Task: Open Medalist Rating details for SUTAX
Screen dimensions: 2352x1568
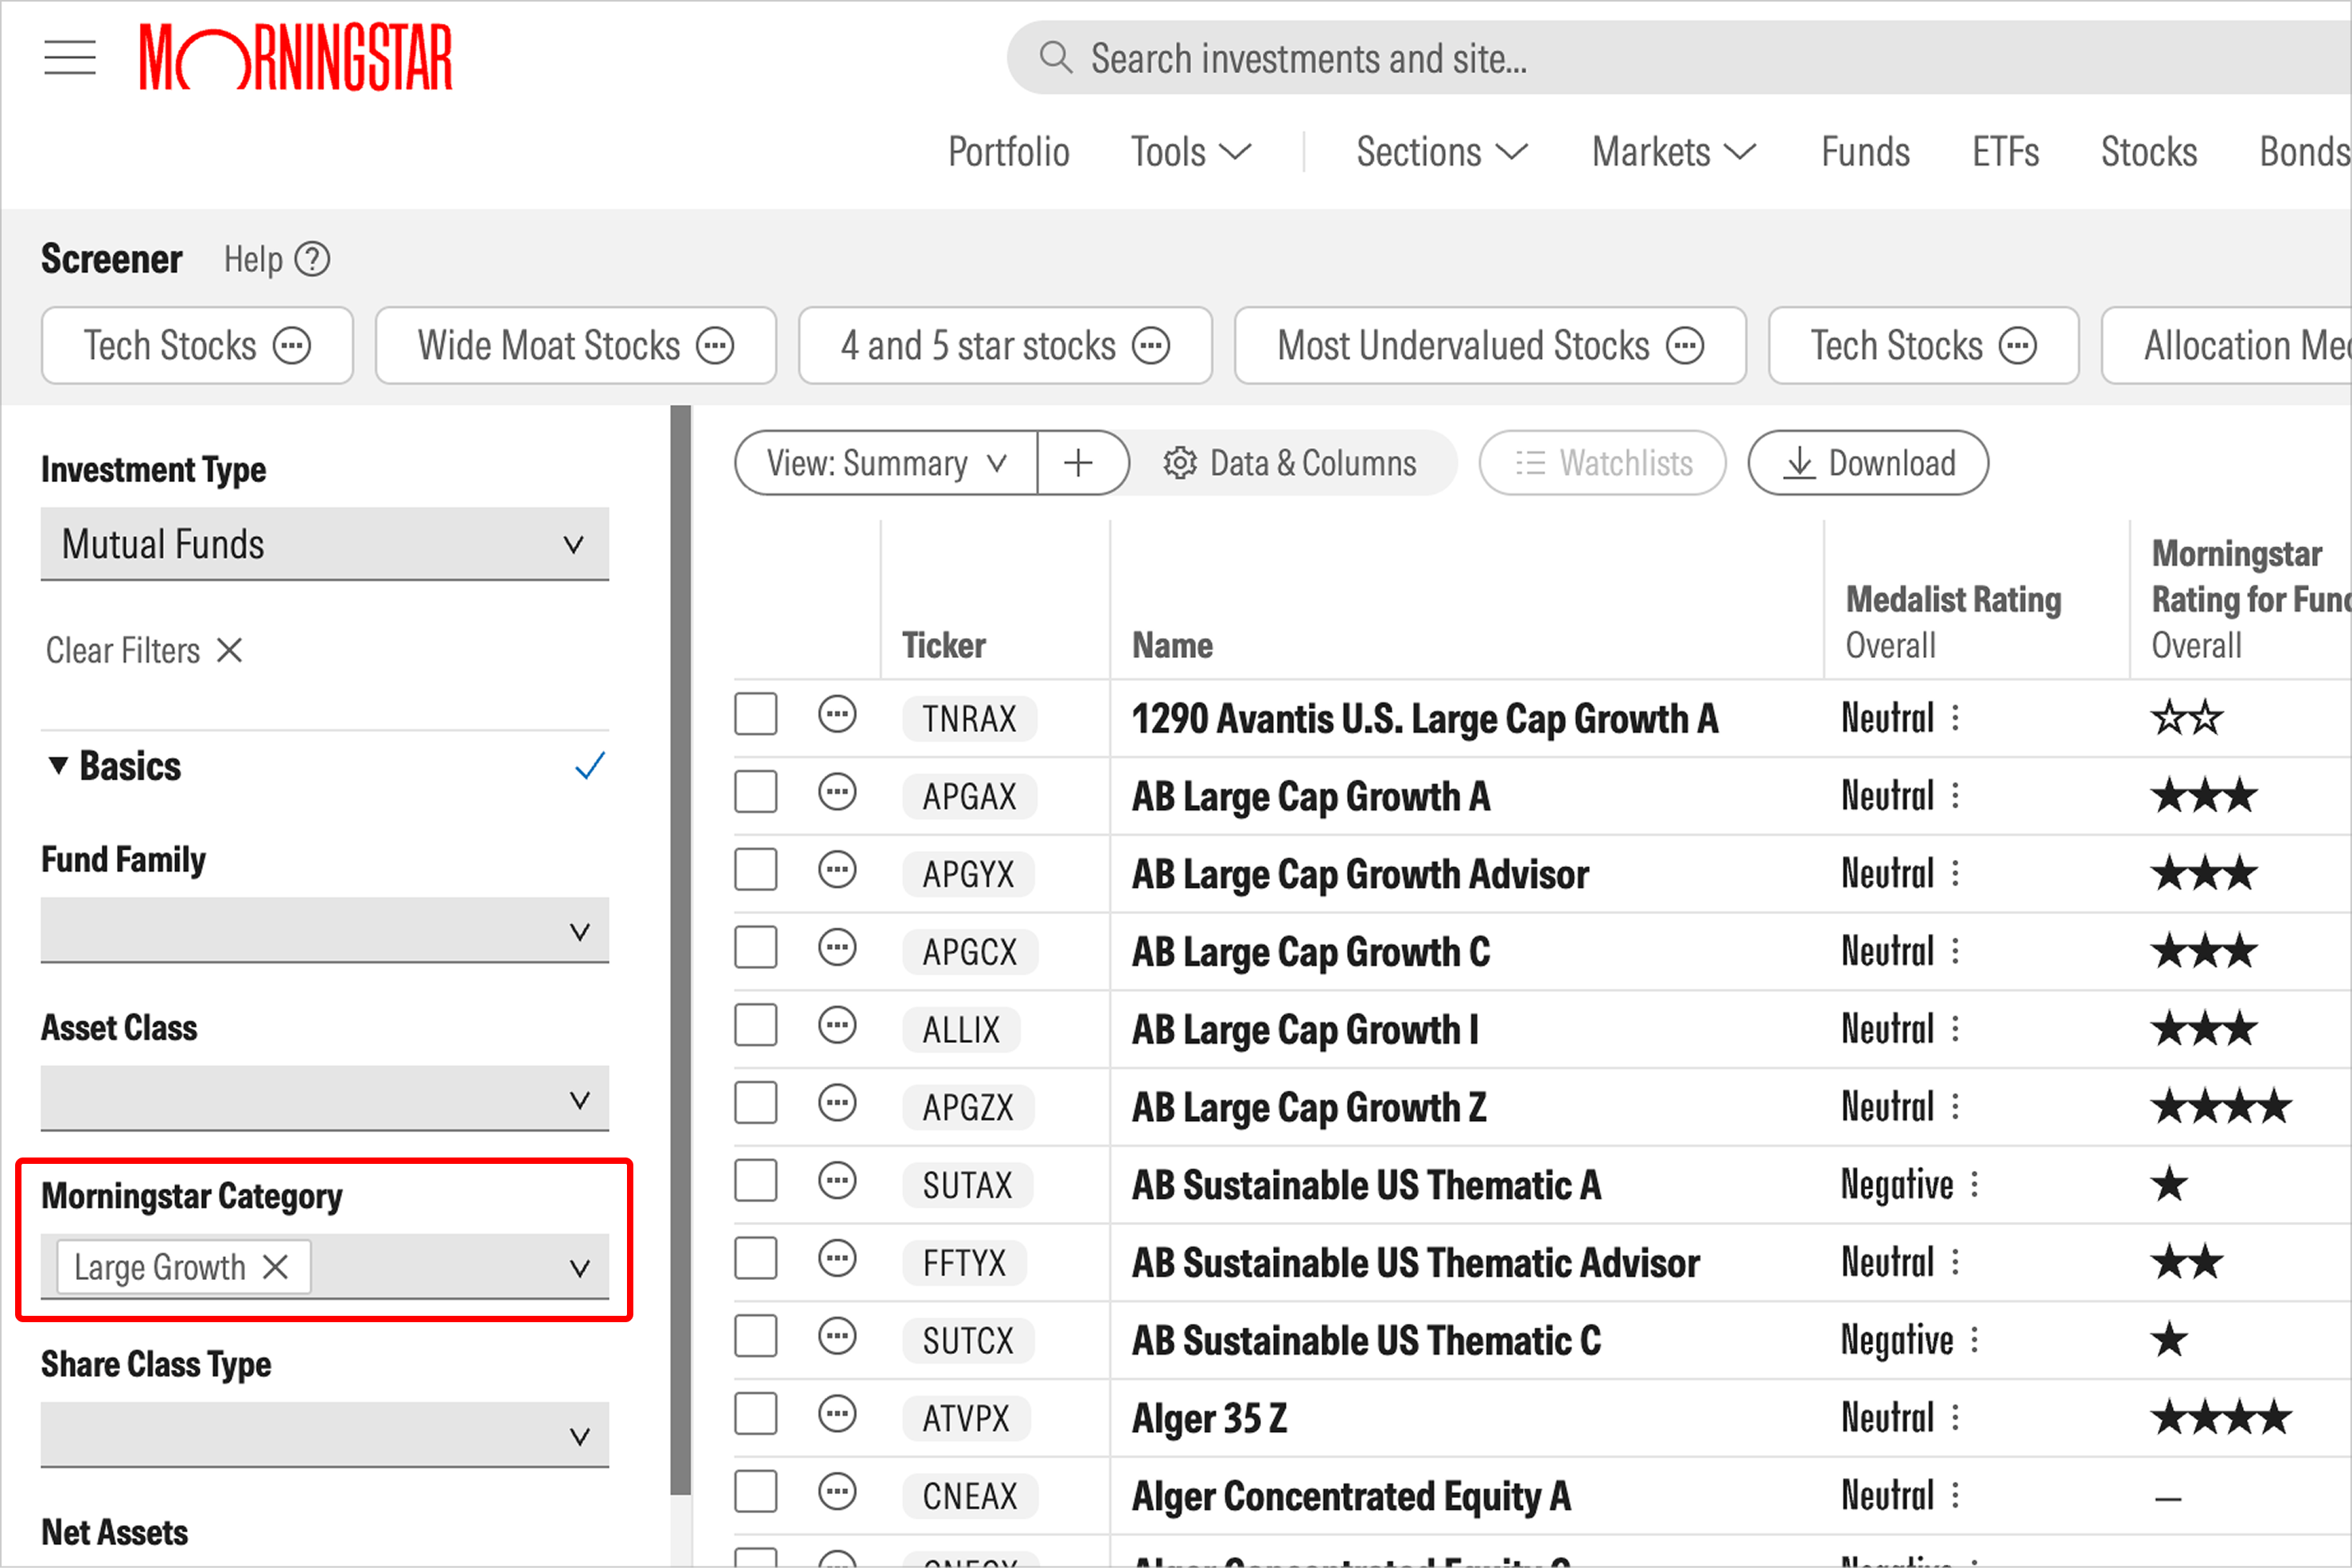Action: coord(1975,1185)
